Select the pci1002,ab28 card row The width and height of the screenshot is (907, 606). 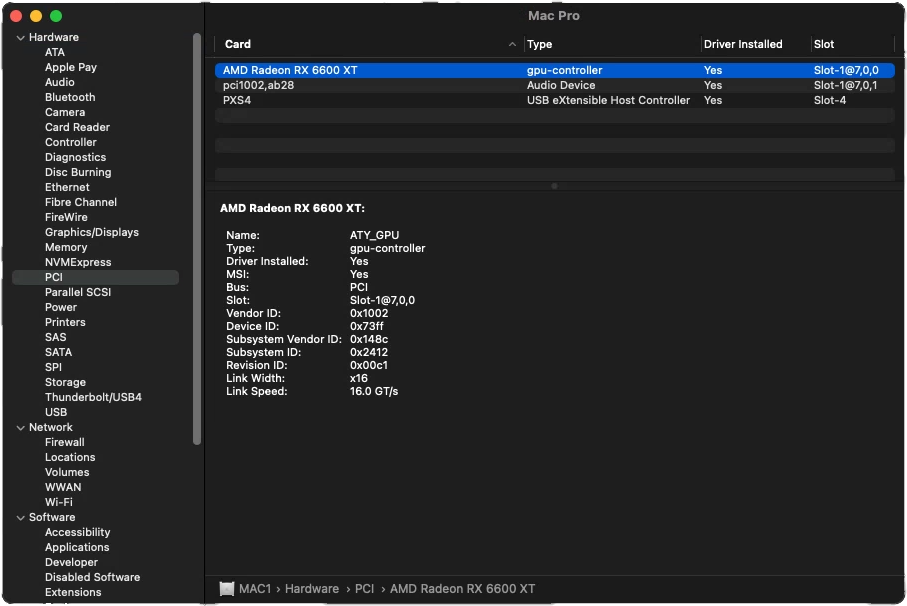coord(554,86)
